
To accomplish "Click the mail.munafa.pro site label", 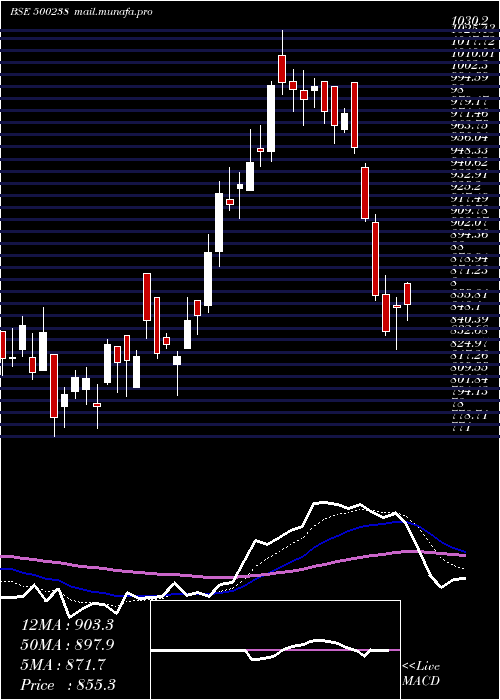I will 112,12.
